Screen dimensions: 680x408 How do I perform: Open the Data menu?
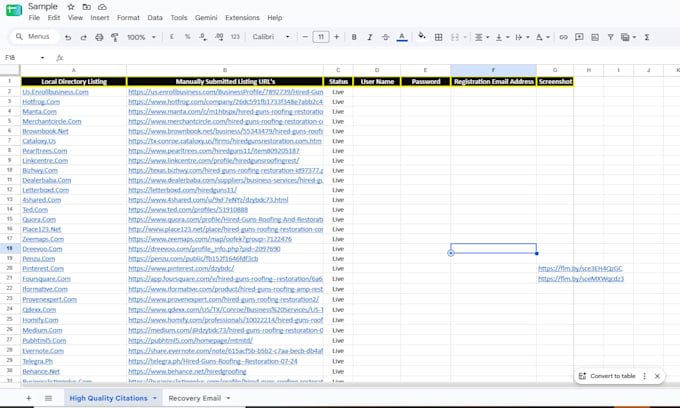(155, 18)
